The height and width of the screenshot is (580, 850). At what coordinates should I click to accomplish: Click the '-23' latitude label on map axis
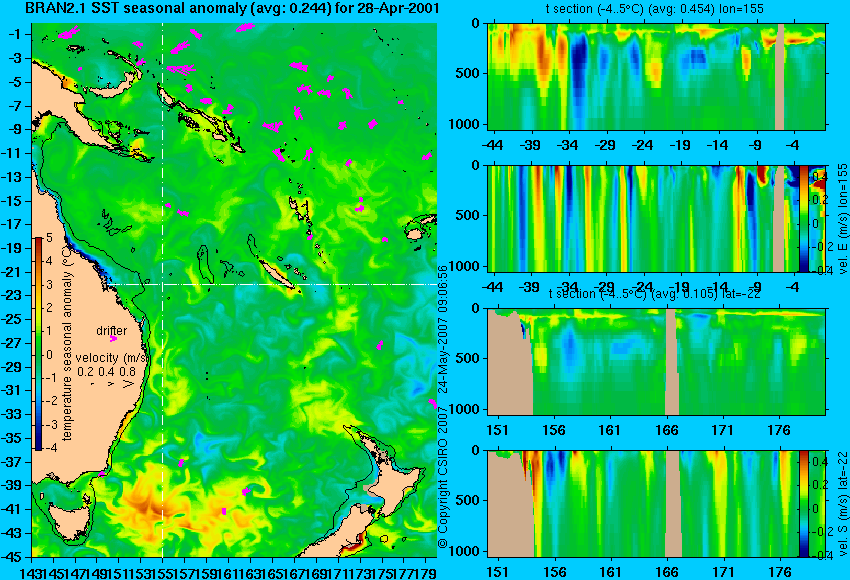pyautogui.click(x=11, y=295)
